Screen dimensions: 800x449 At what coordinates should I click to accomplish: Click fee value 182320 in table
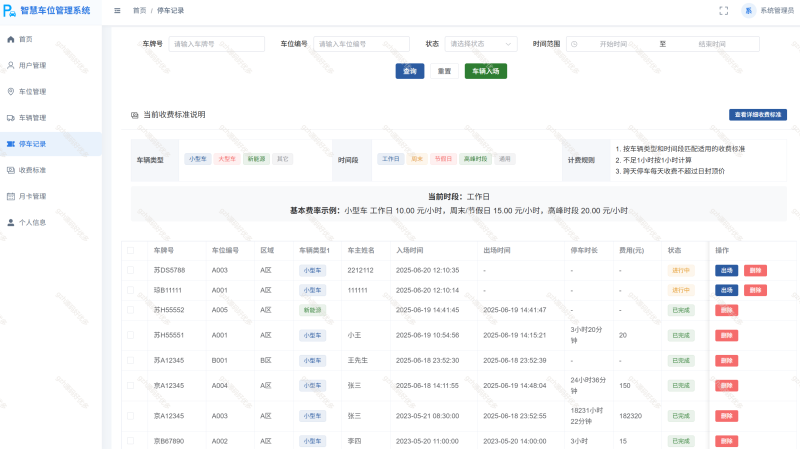click(x=631, y=416)
